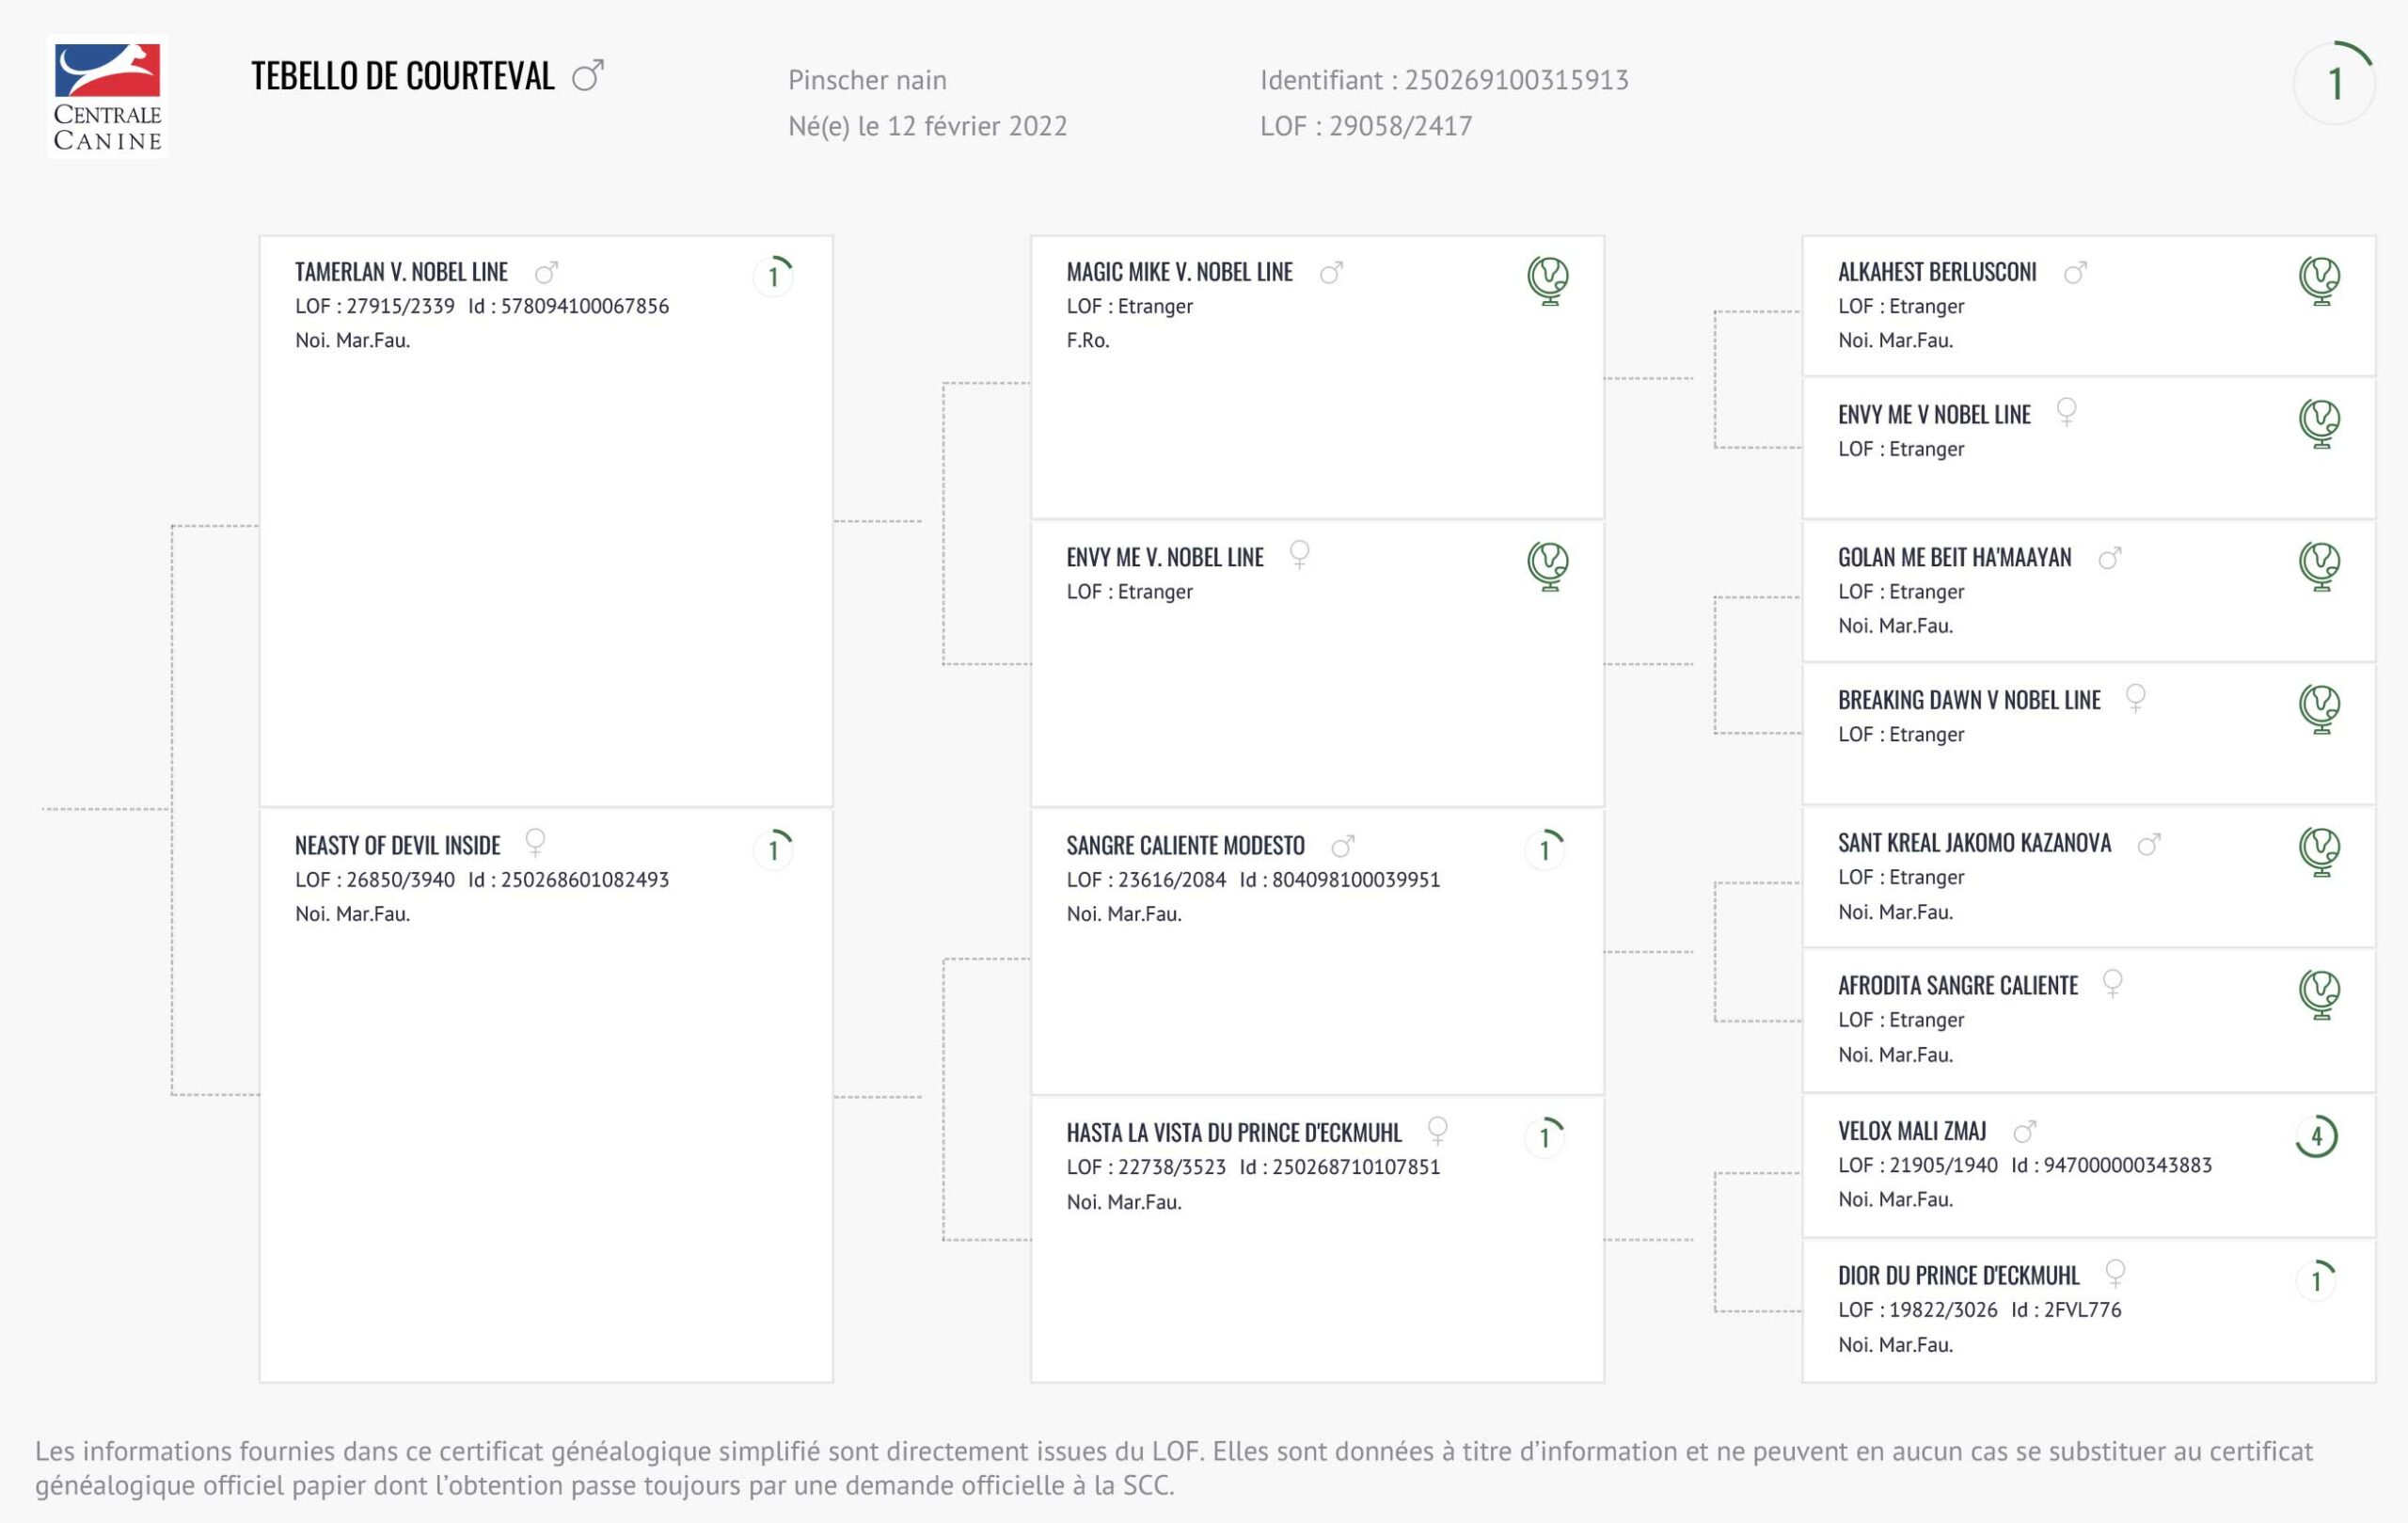Click the rating badge for Dior du Prince d'Eckmuhl
This screenshot has width=2408, height=1523.
coord(2316,1280)
